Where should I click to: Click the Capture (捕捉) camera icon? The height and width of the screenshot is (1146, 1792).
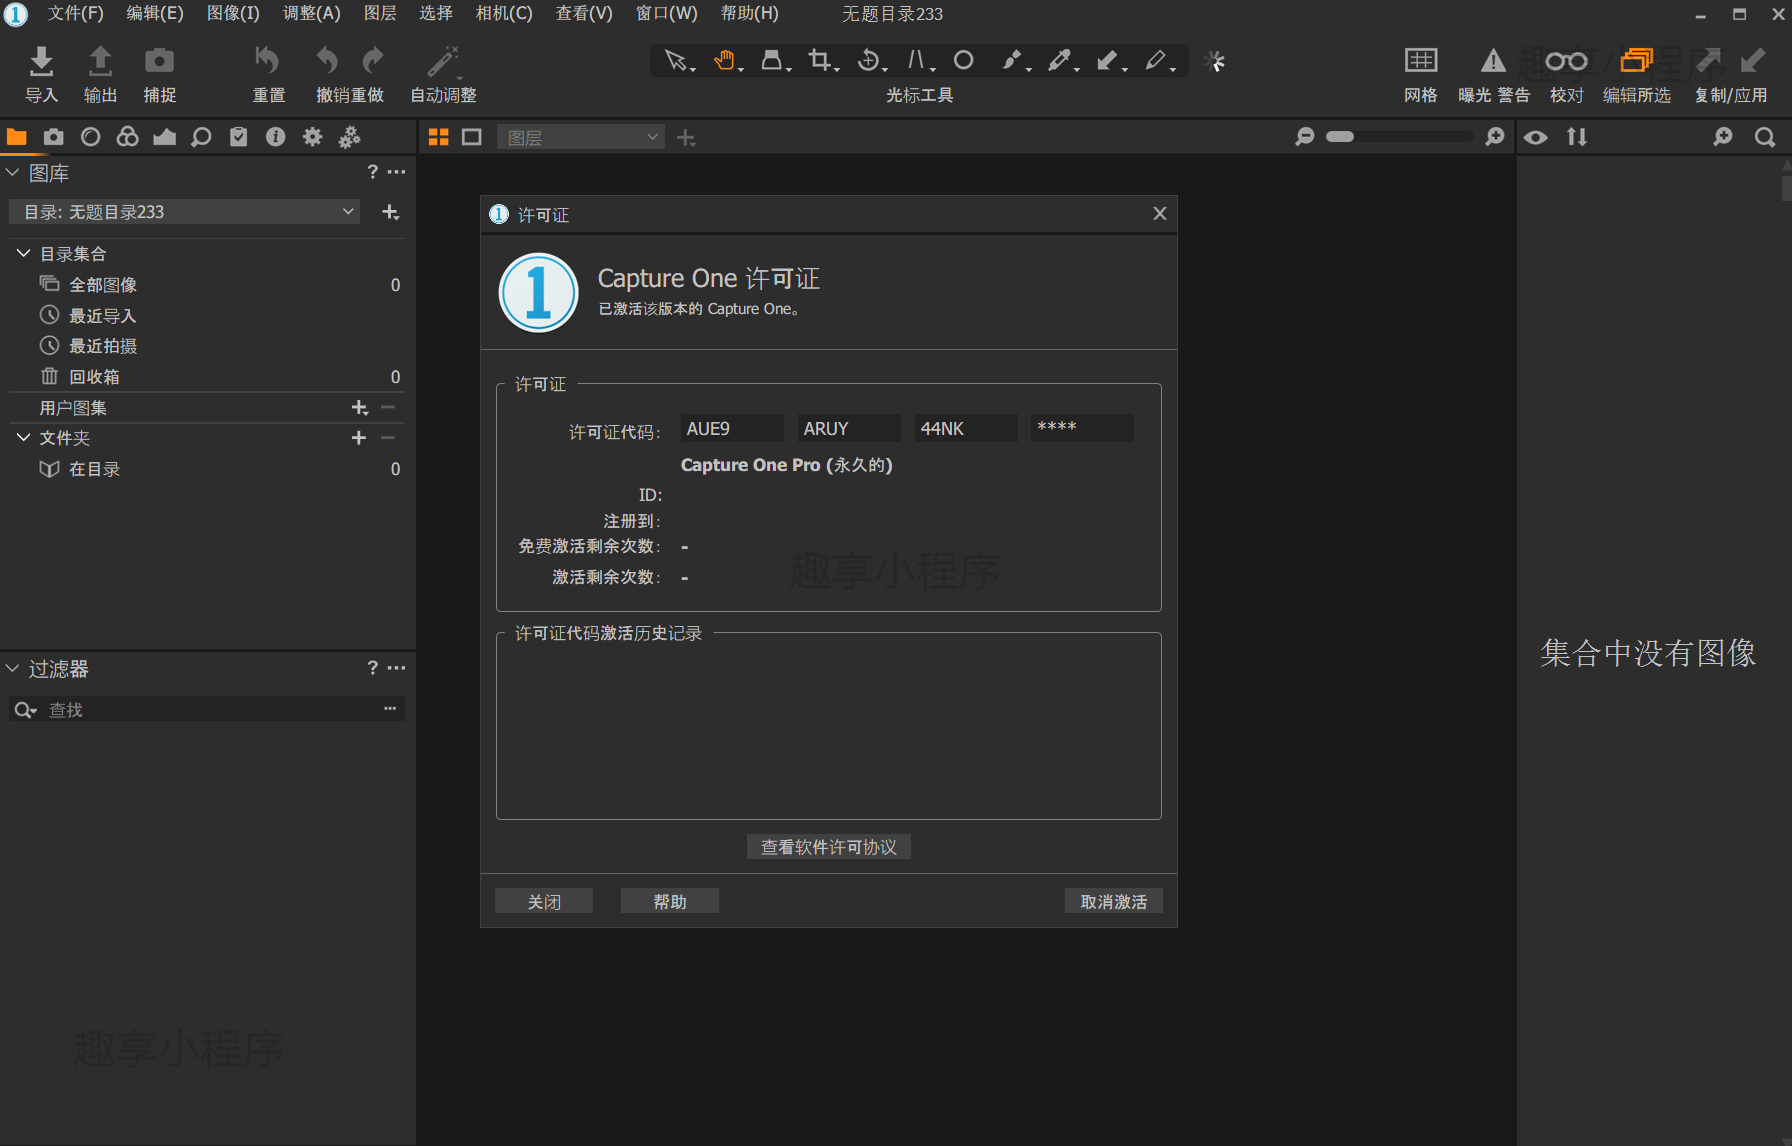point(159,62)
